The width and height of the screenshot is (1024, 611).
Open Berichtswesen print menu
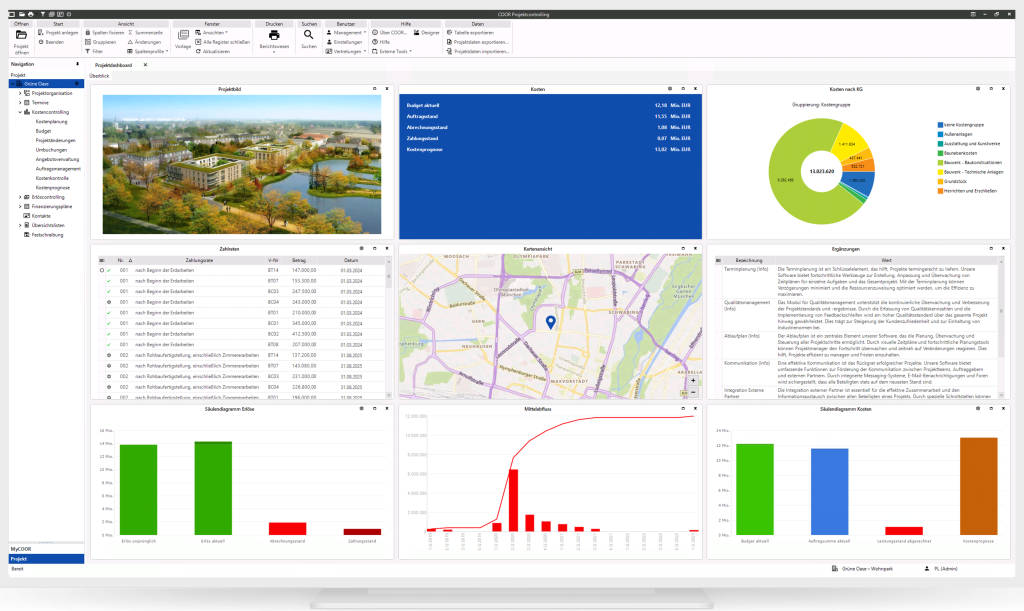pyautogui.click(x=274, y=39)
